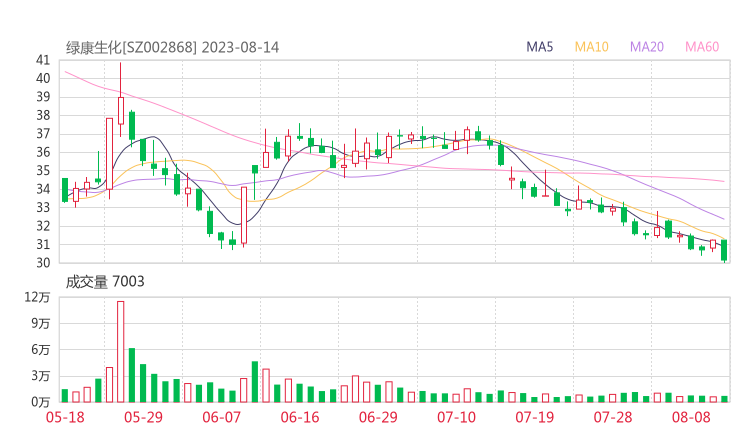This screenshot has width=740, height=440.
Task: Click the 3万 volume axis label
Action: coord(40,376)
